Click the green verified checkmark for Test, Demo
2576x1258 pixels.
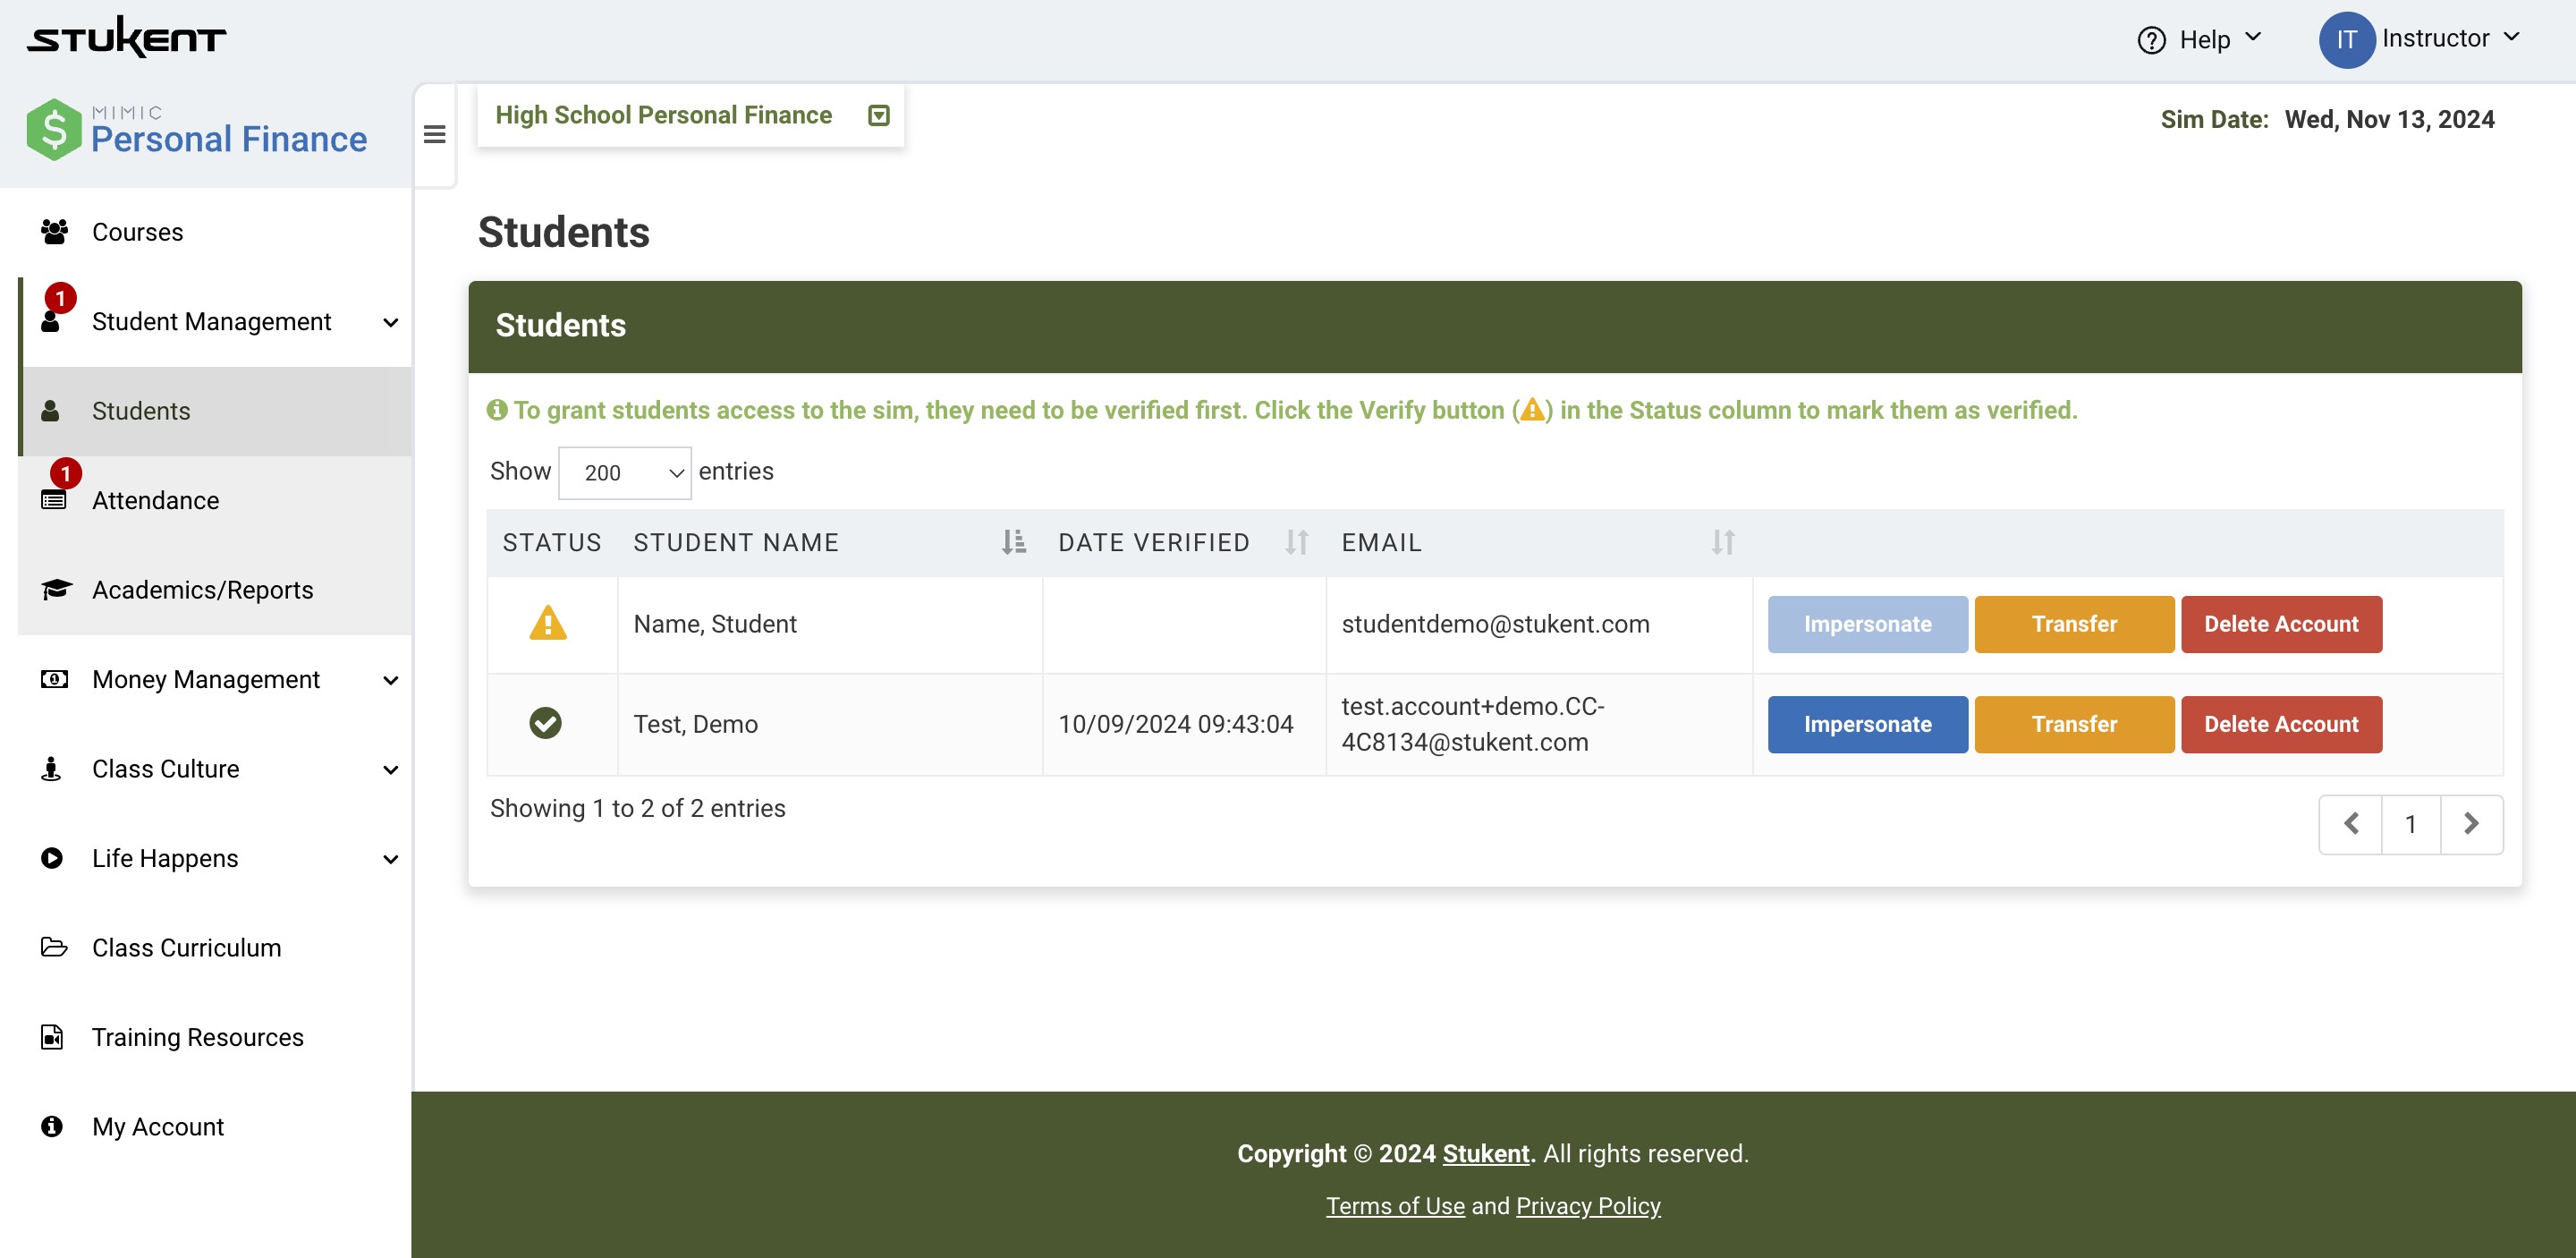pyautogui.click(x=545, y=723)
